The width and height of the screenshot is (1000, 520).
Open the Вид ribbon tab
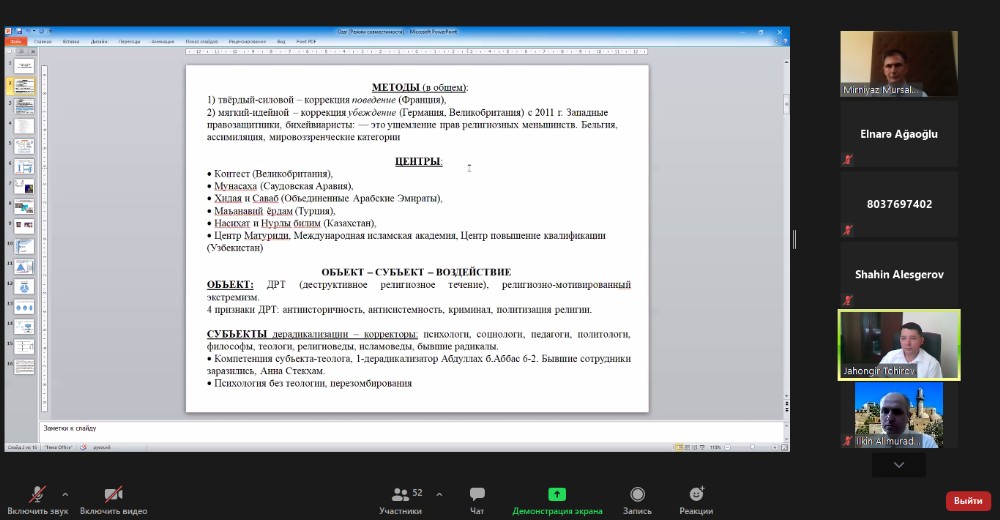coord(281,41)
